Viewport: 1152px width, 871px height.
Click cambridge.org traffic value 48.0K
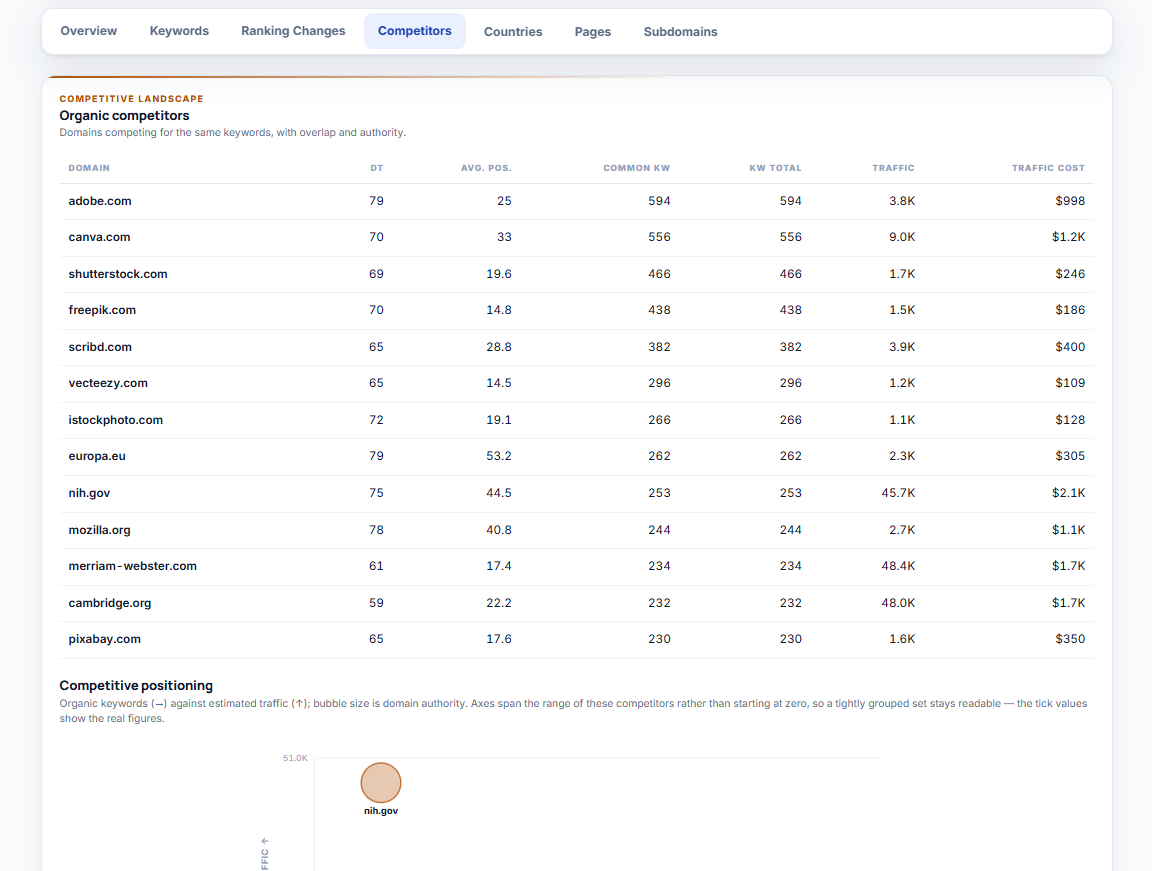click(x=898, y=603)
